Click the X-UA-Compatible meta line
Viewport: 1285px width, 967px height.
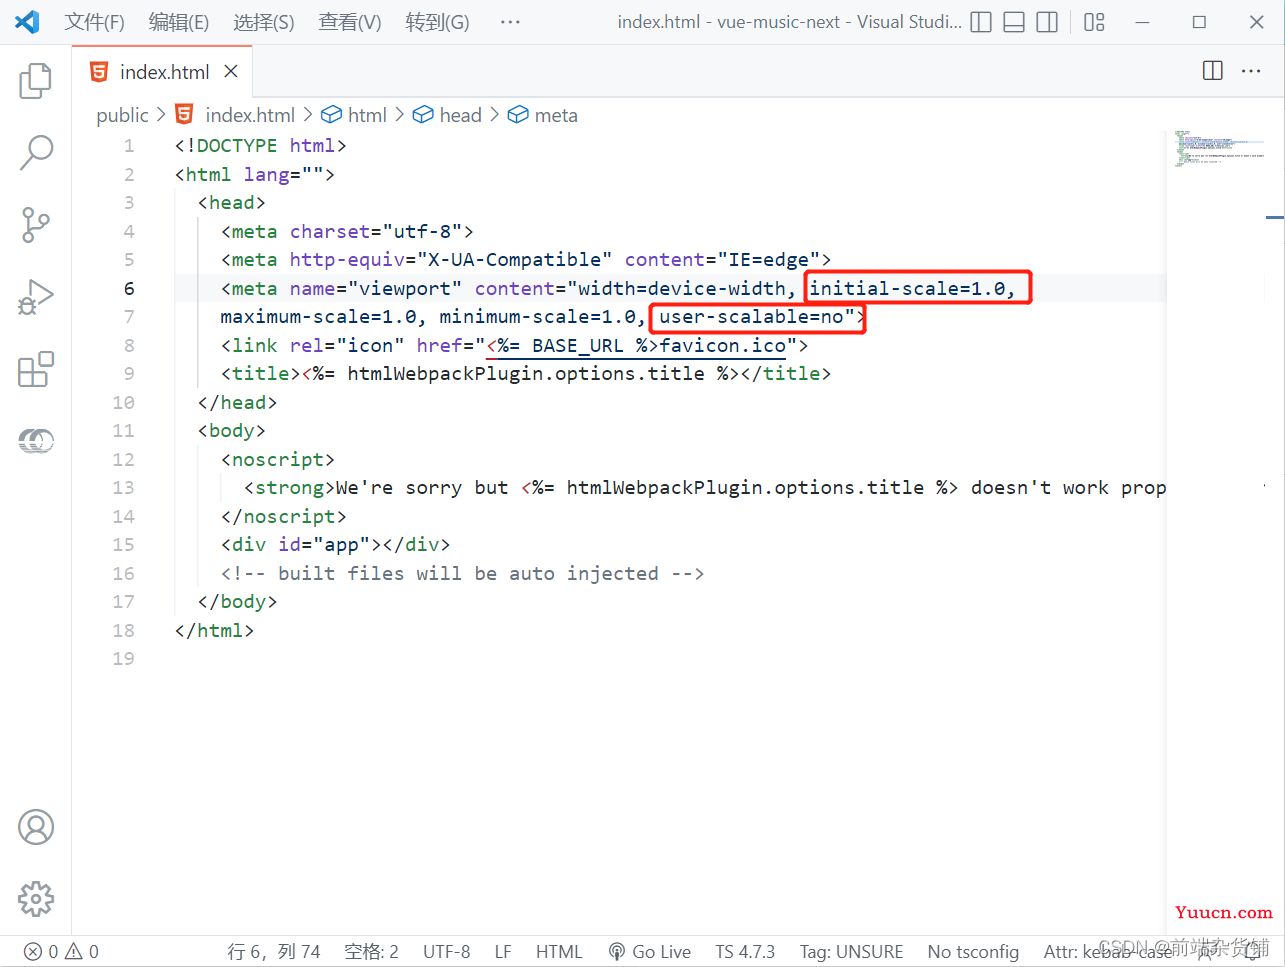(x=526, y=259)
